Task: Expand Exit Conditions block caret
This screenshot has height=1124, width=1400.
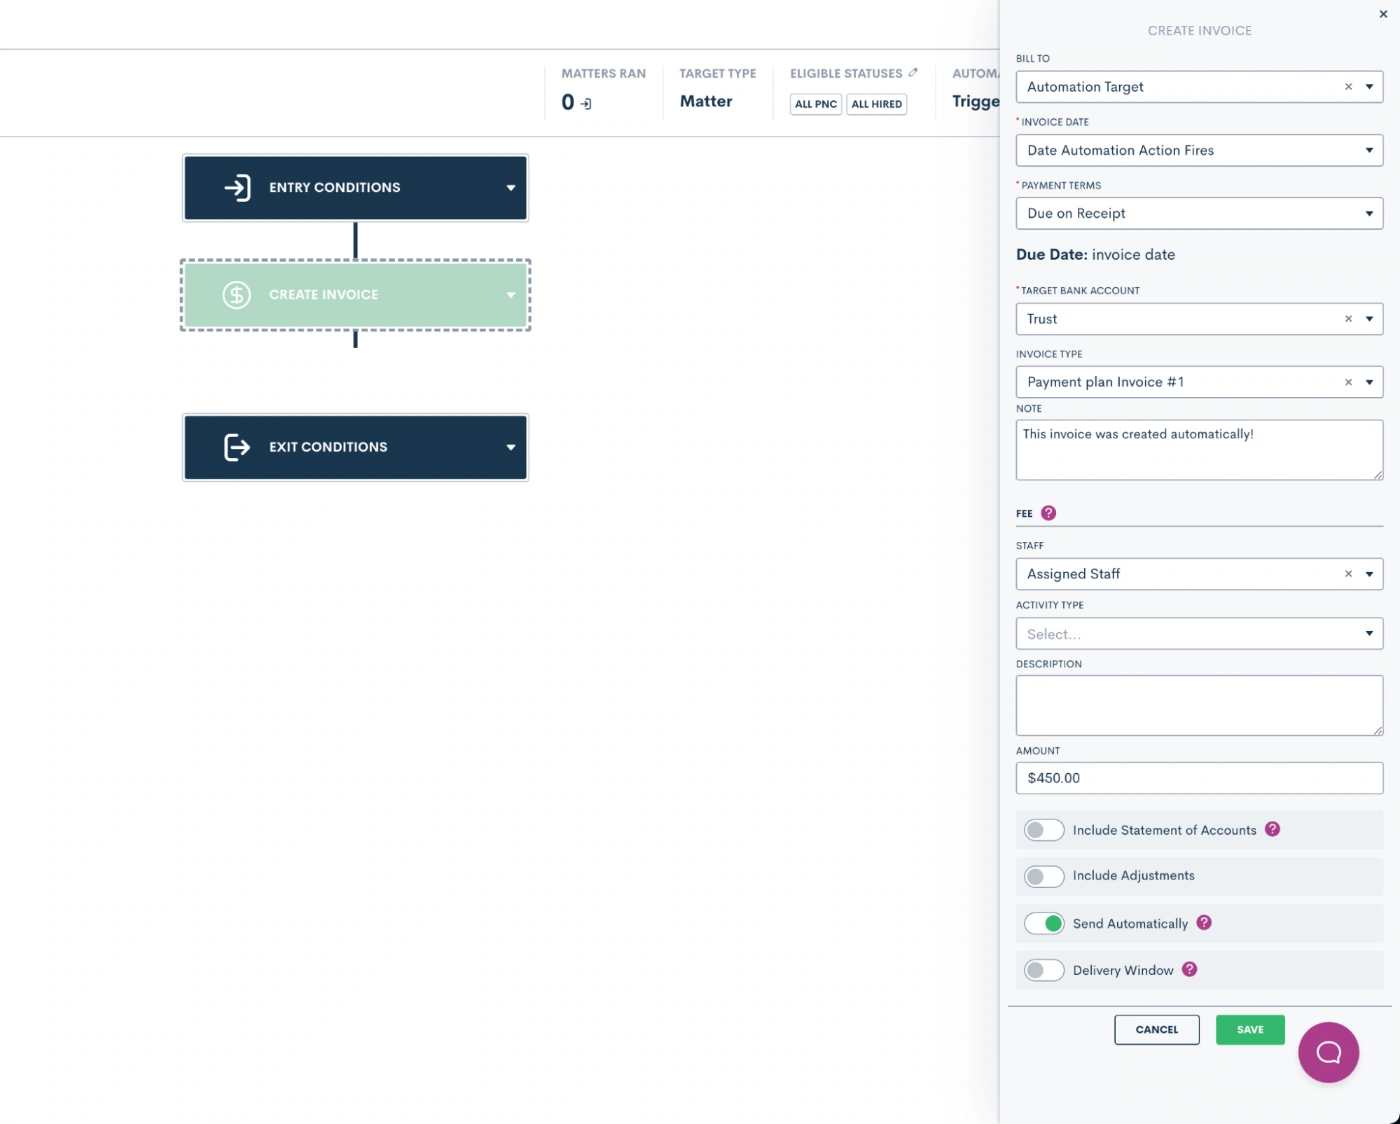Action: point(511,447)
